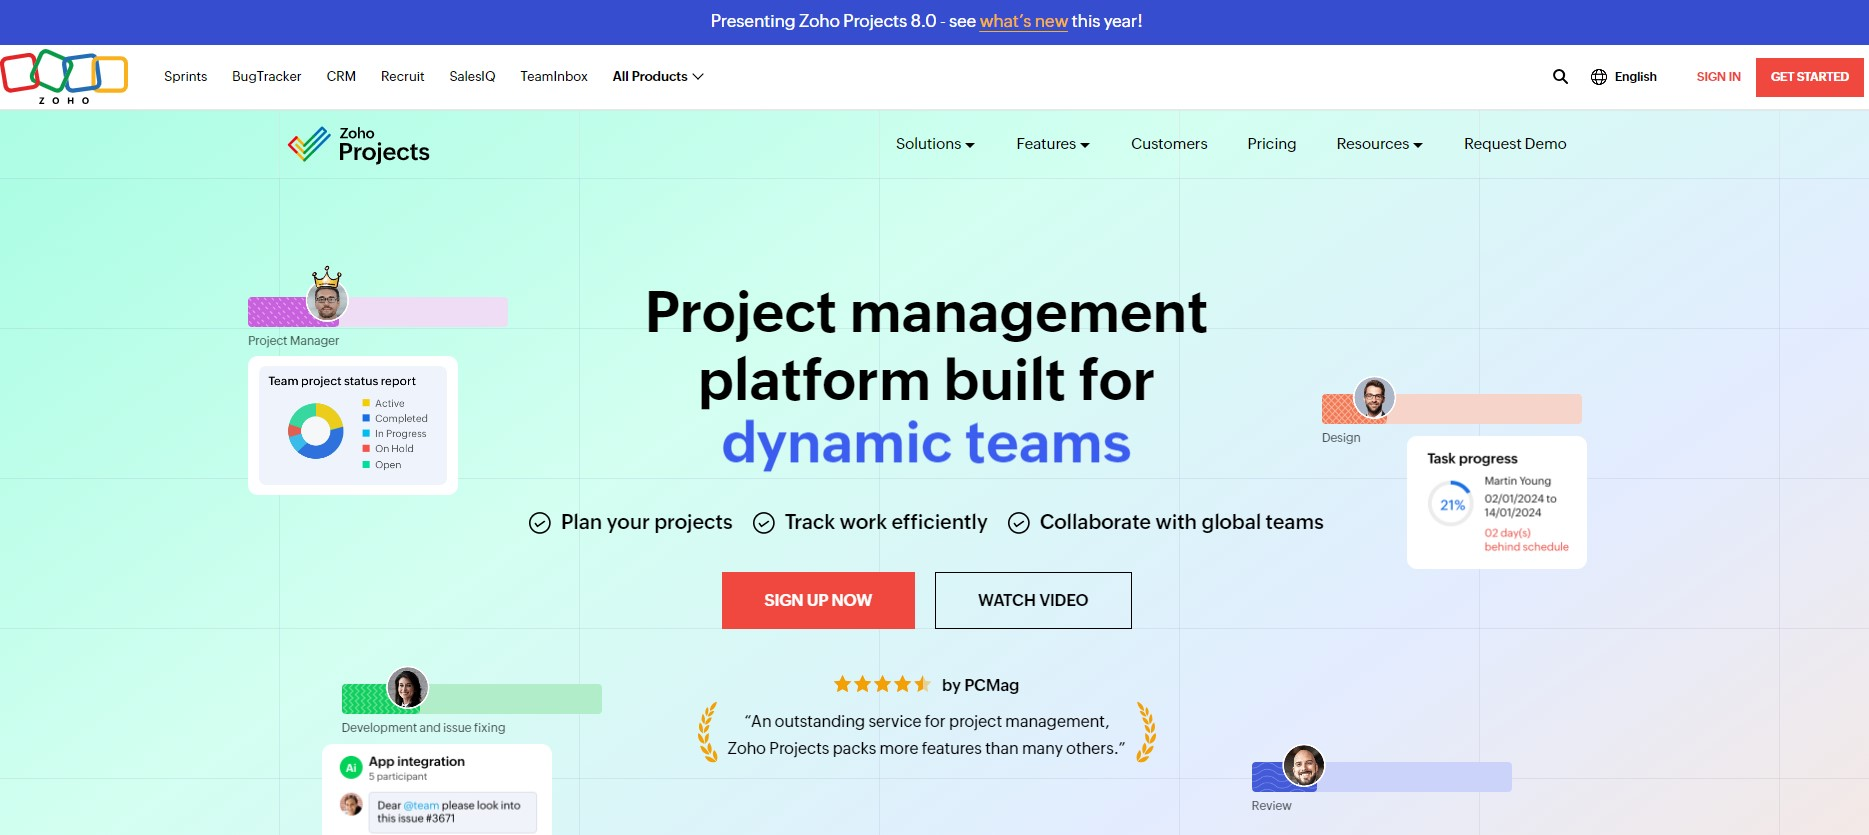Click the "@team" mention in the message
1869x835 pixels.
[421, 805]
